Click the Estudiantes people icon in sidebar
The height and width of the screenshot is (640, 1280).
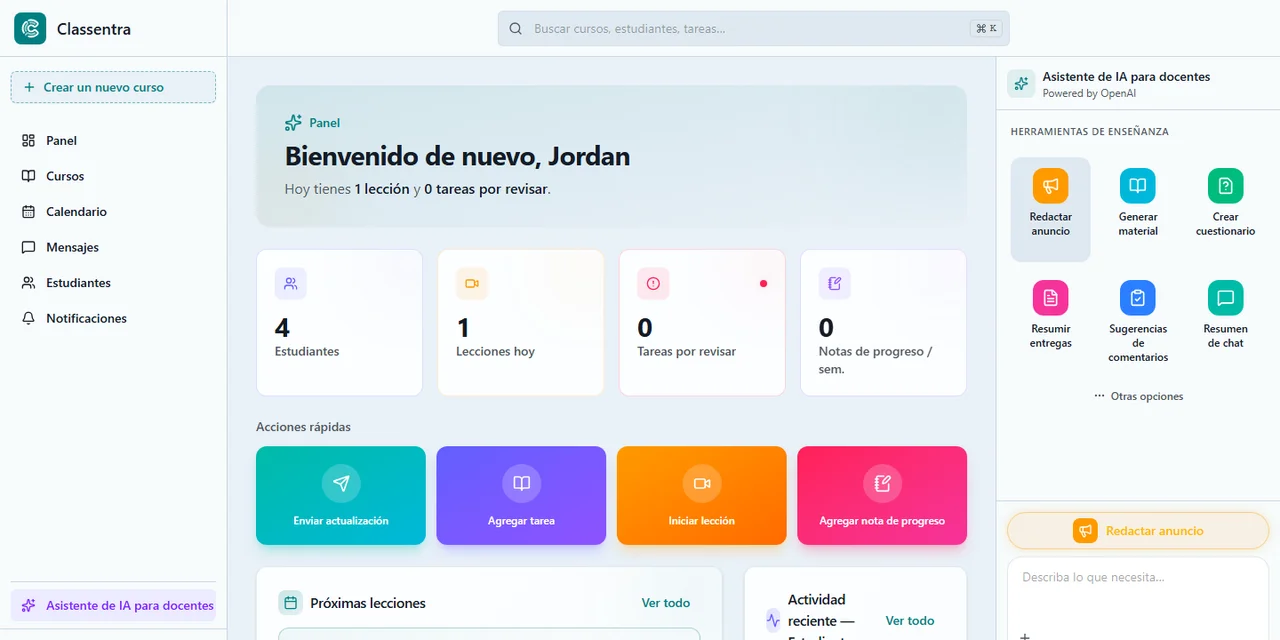(x=28, y=283)
